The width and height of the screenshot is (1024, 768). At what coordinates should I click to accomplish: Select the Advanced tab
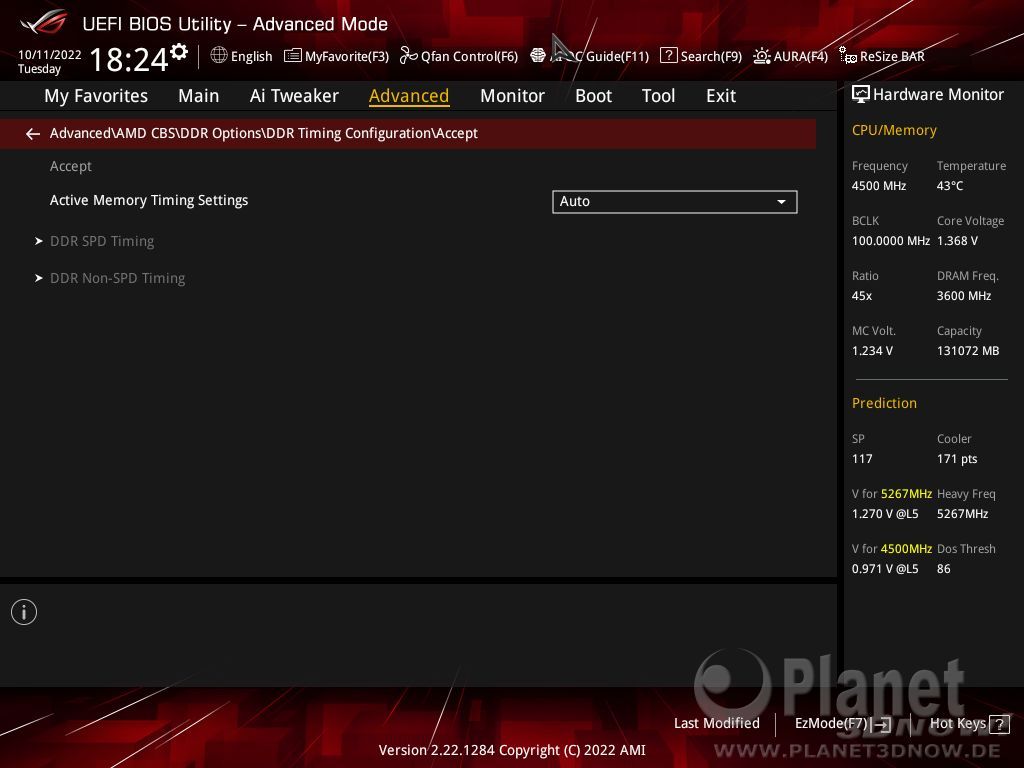409,96
